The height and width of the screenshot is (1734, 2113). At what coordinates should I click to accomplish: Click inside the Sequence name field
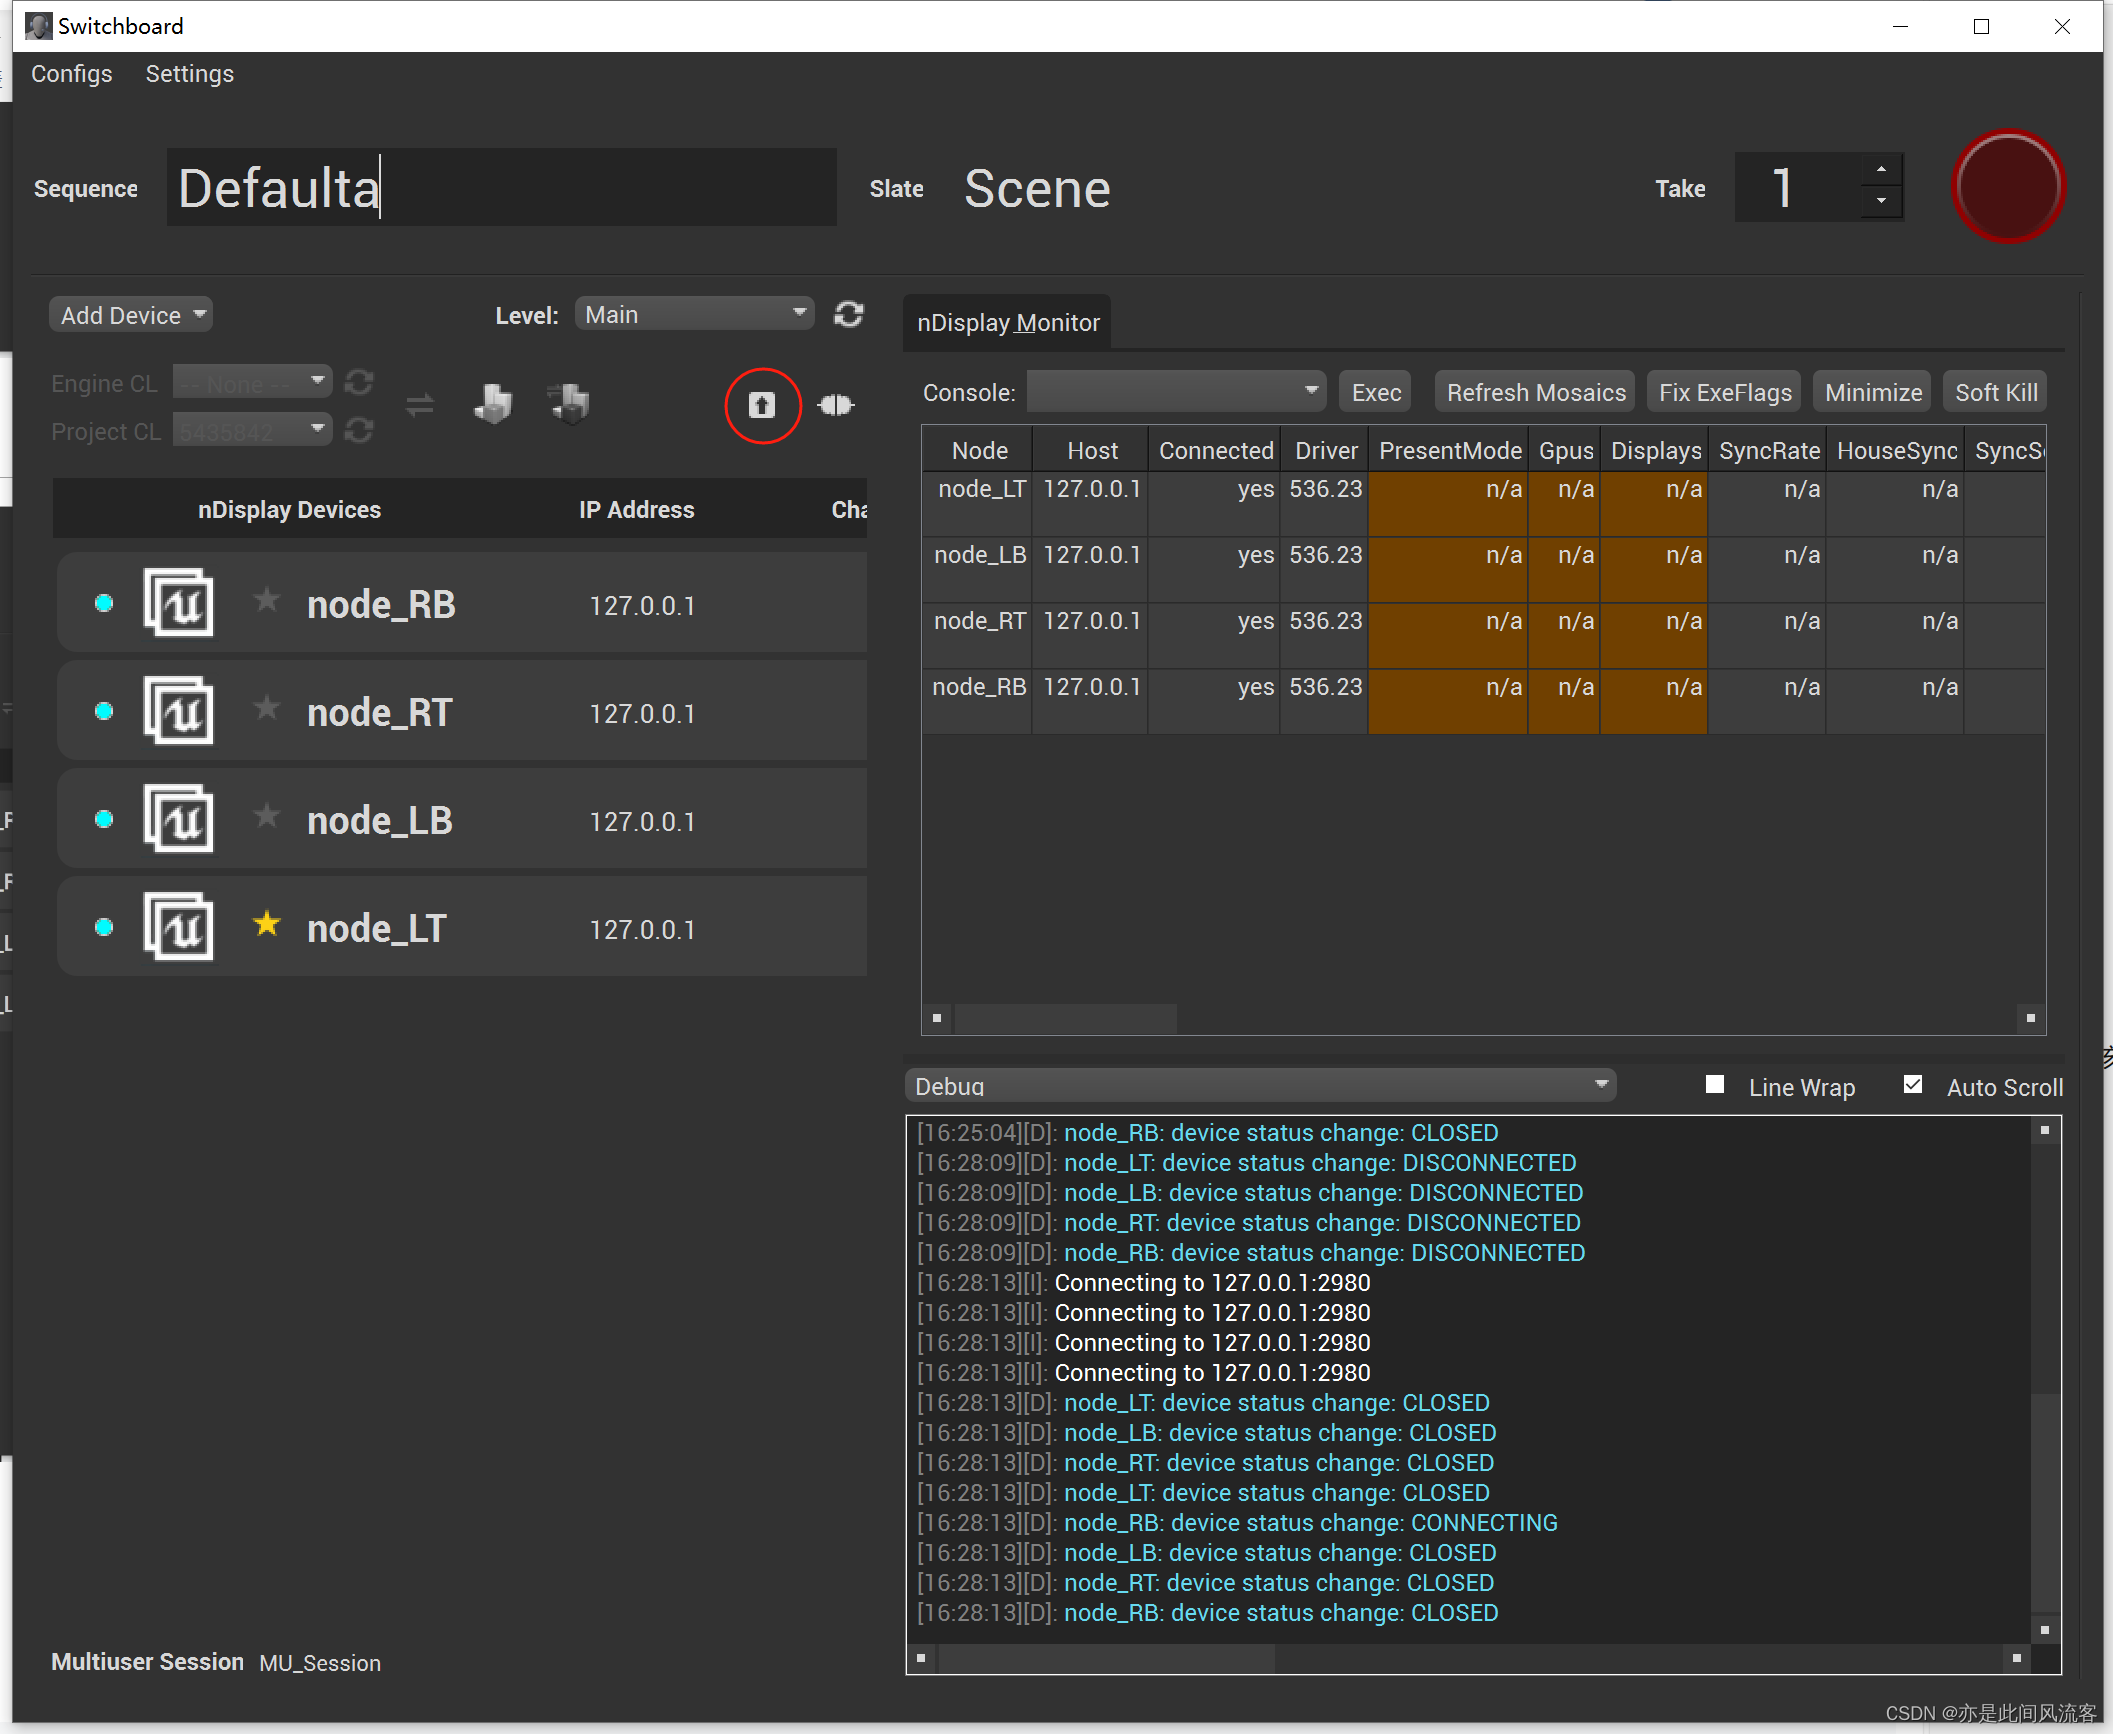500,187
